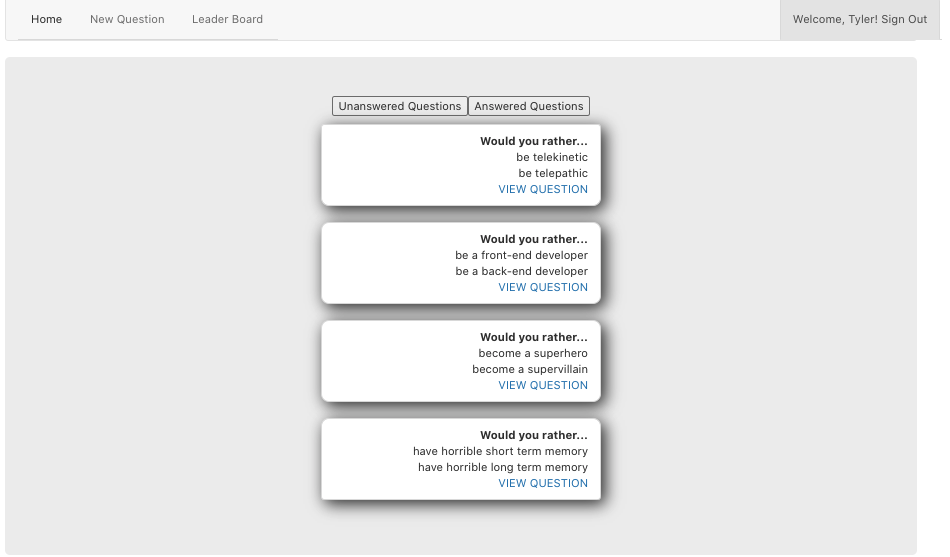Click Sign Out for Tyler

click(904, 19)
